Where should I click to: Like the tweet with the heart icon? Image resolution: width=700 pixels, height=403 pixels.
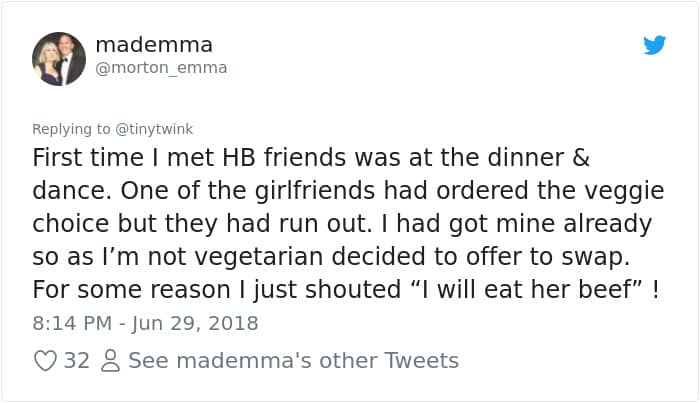(x=45, y=361)
